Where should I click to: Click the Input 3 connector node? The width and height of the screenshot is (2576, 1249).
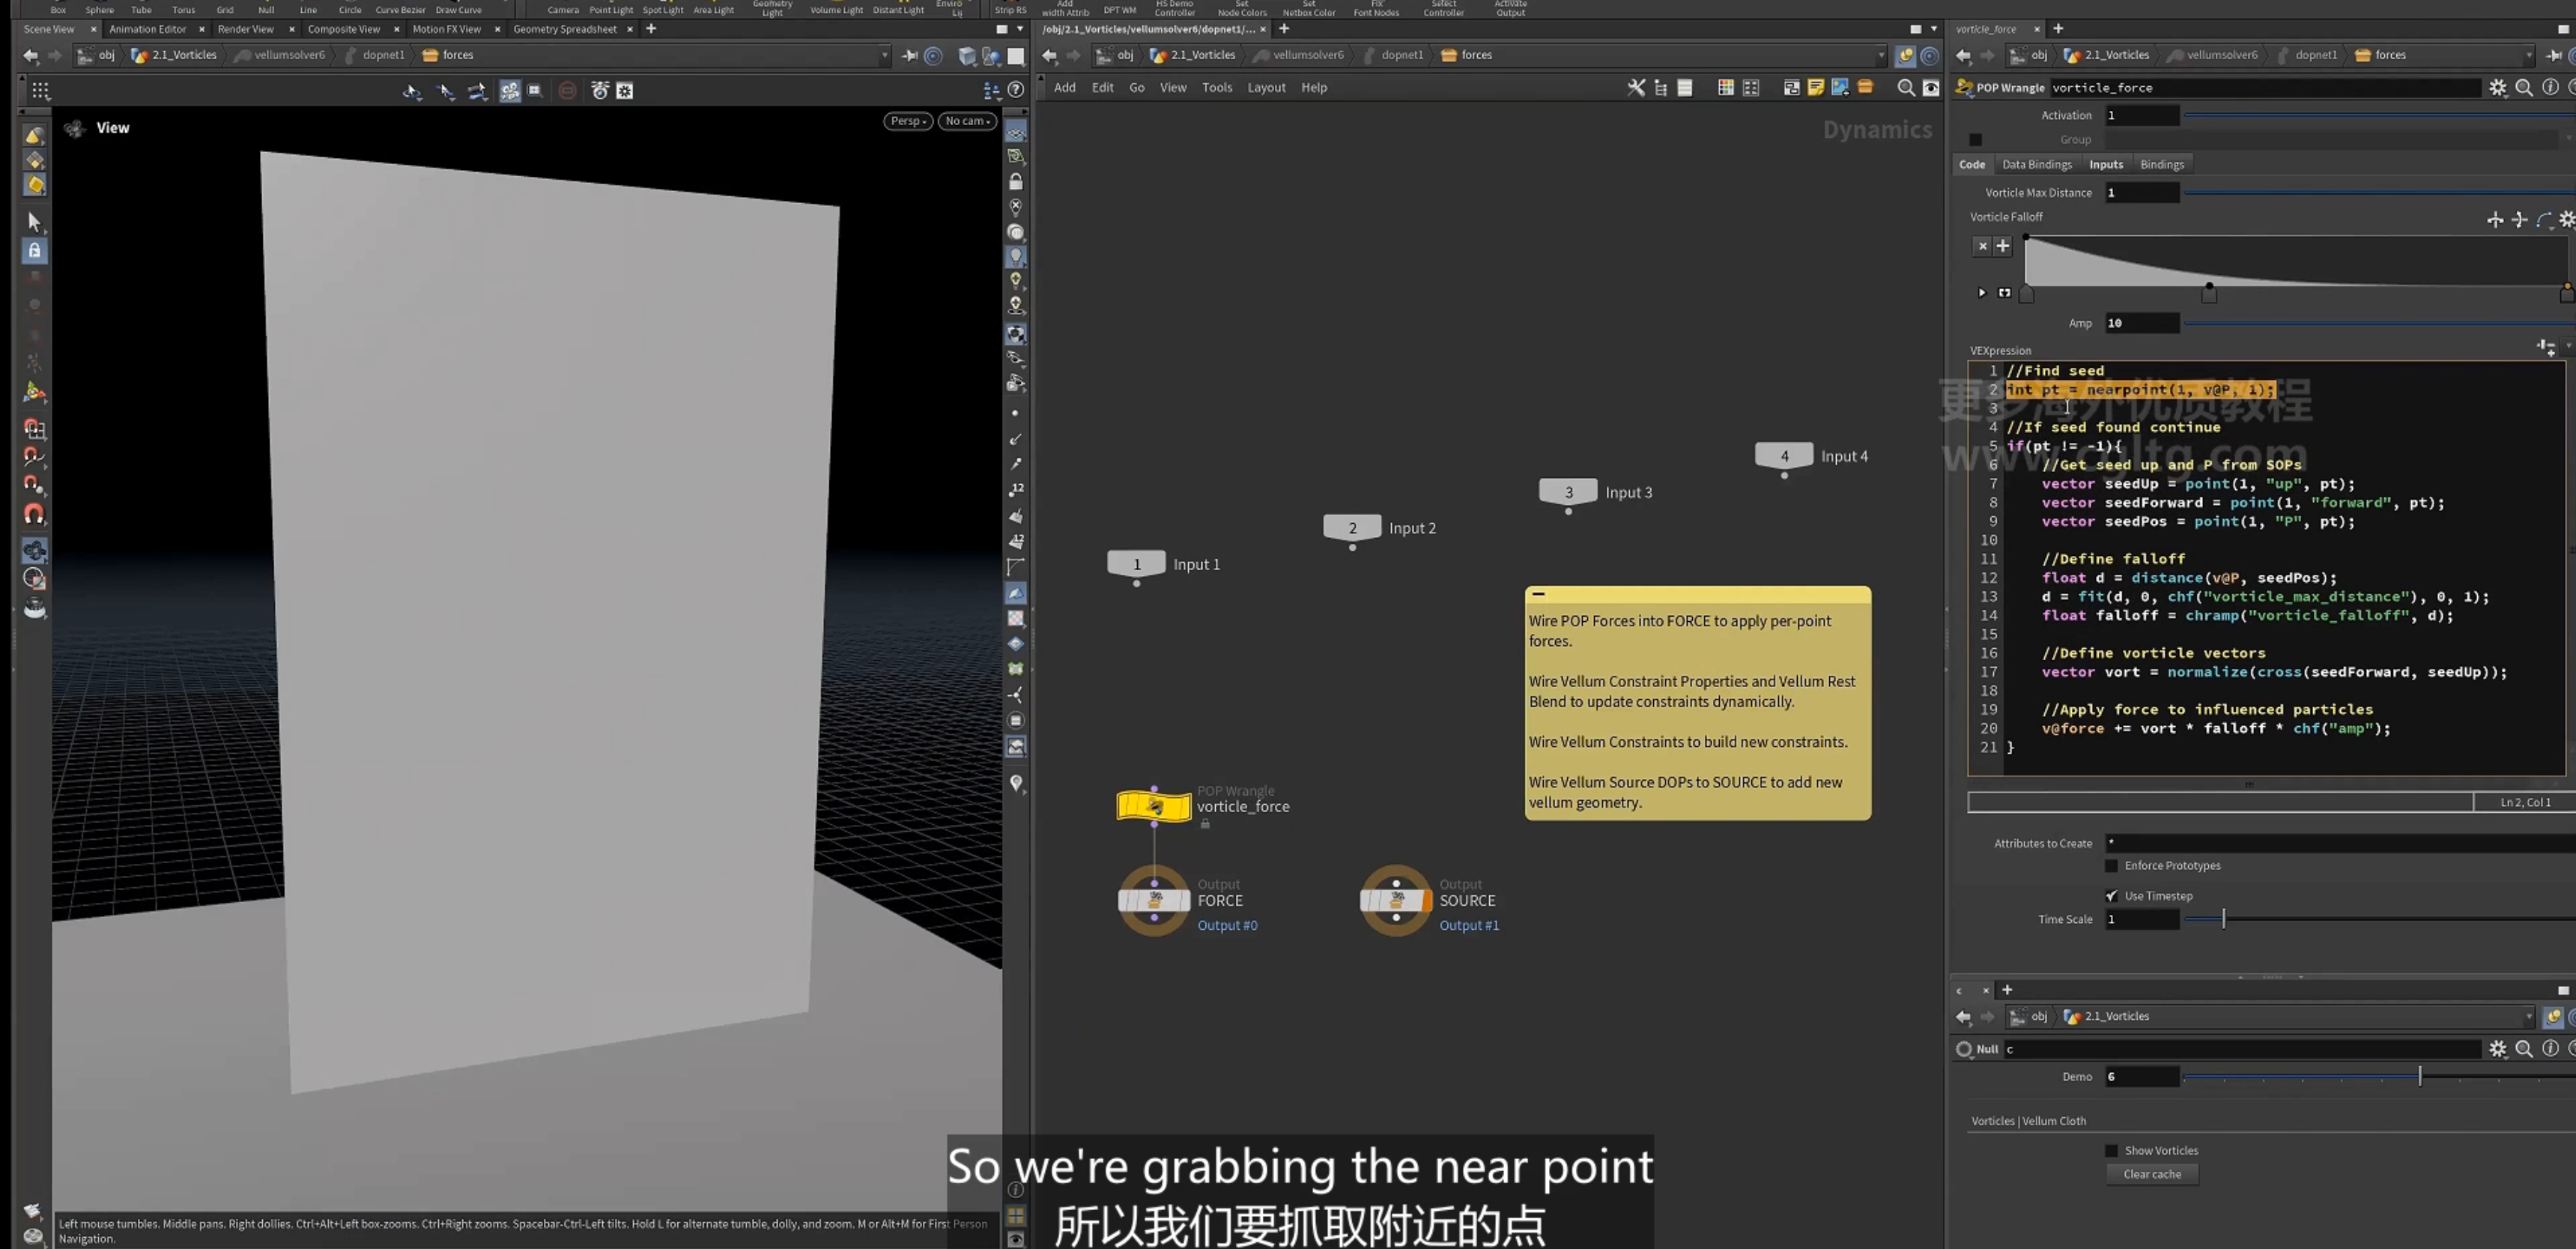click(1568, 492)
